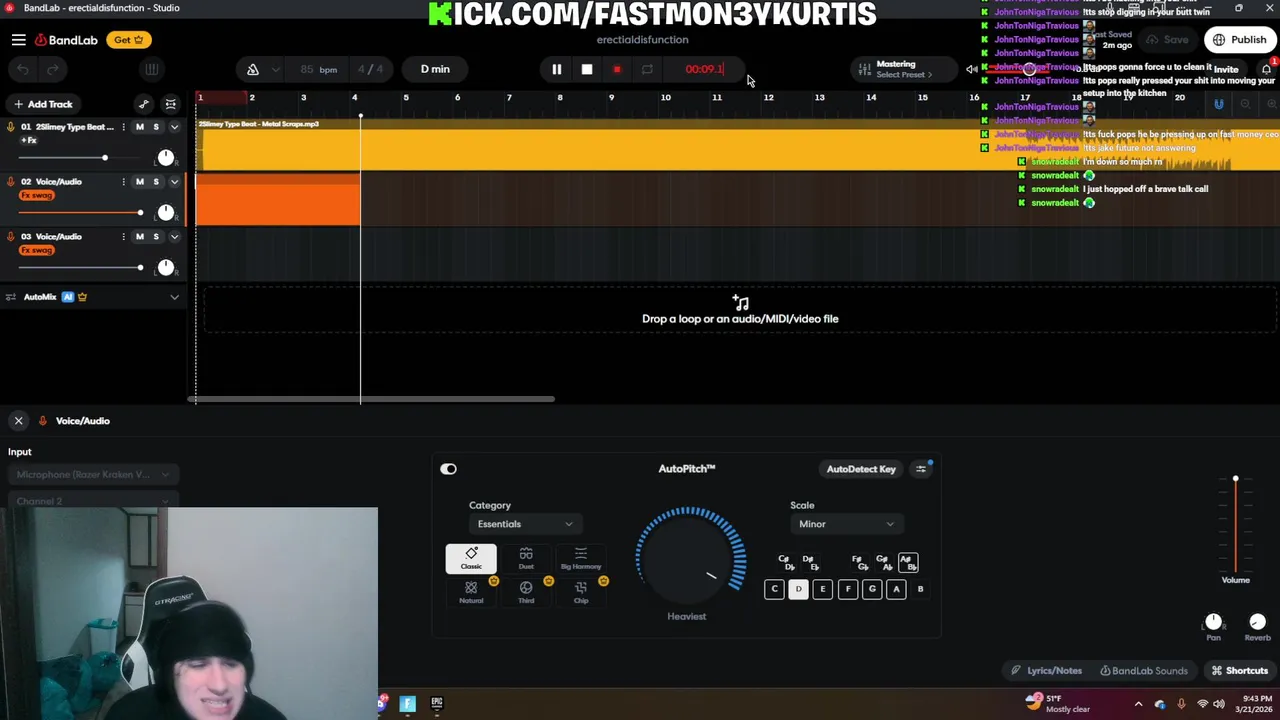Screen dimensions: 1280x720
Task: Open track 03 three-dot menu
Action: click(x=123, y=237)
